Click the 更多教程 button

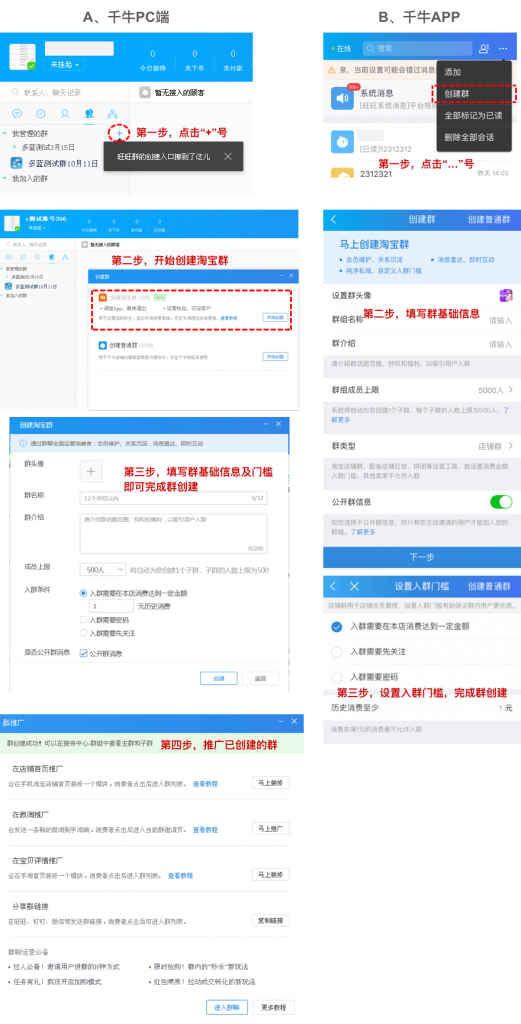pos(274,1007)
